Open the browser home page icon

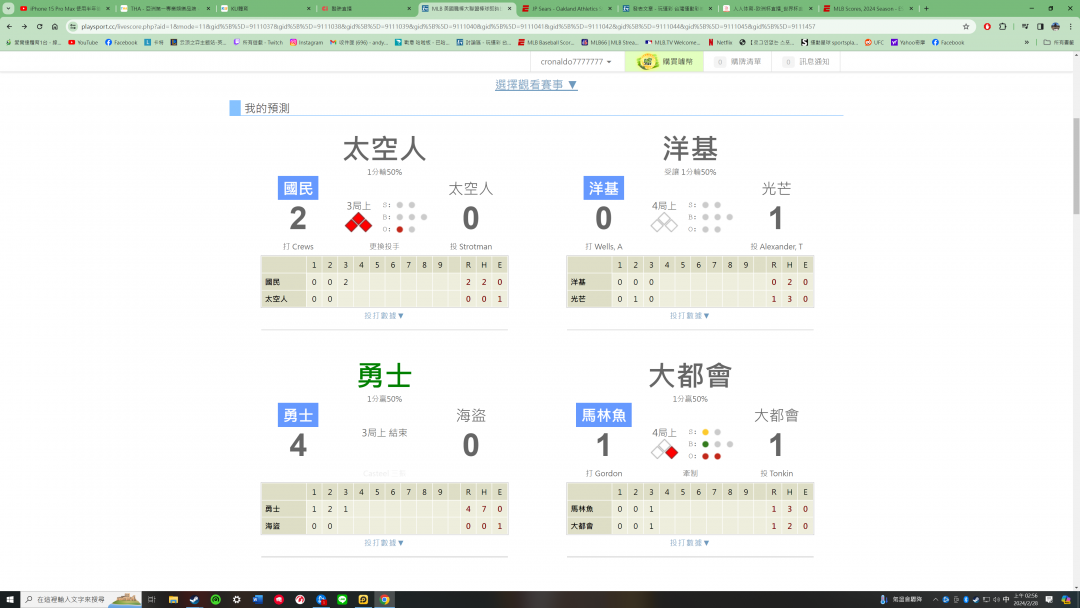click(54, 26)
